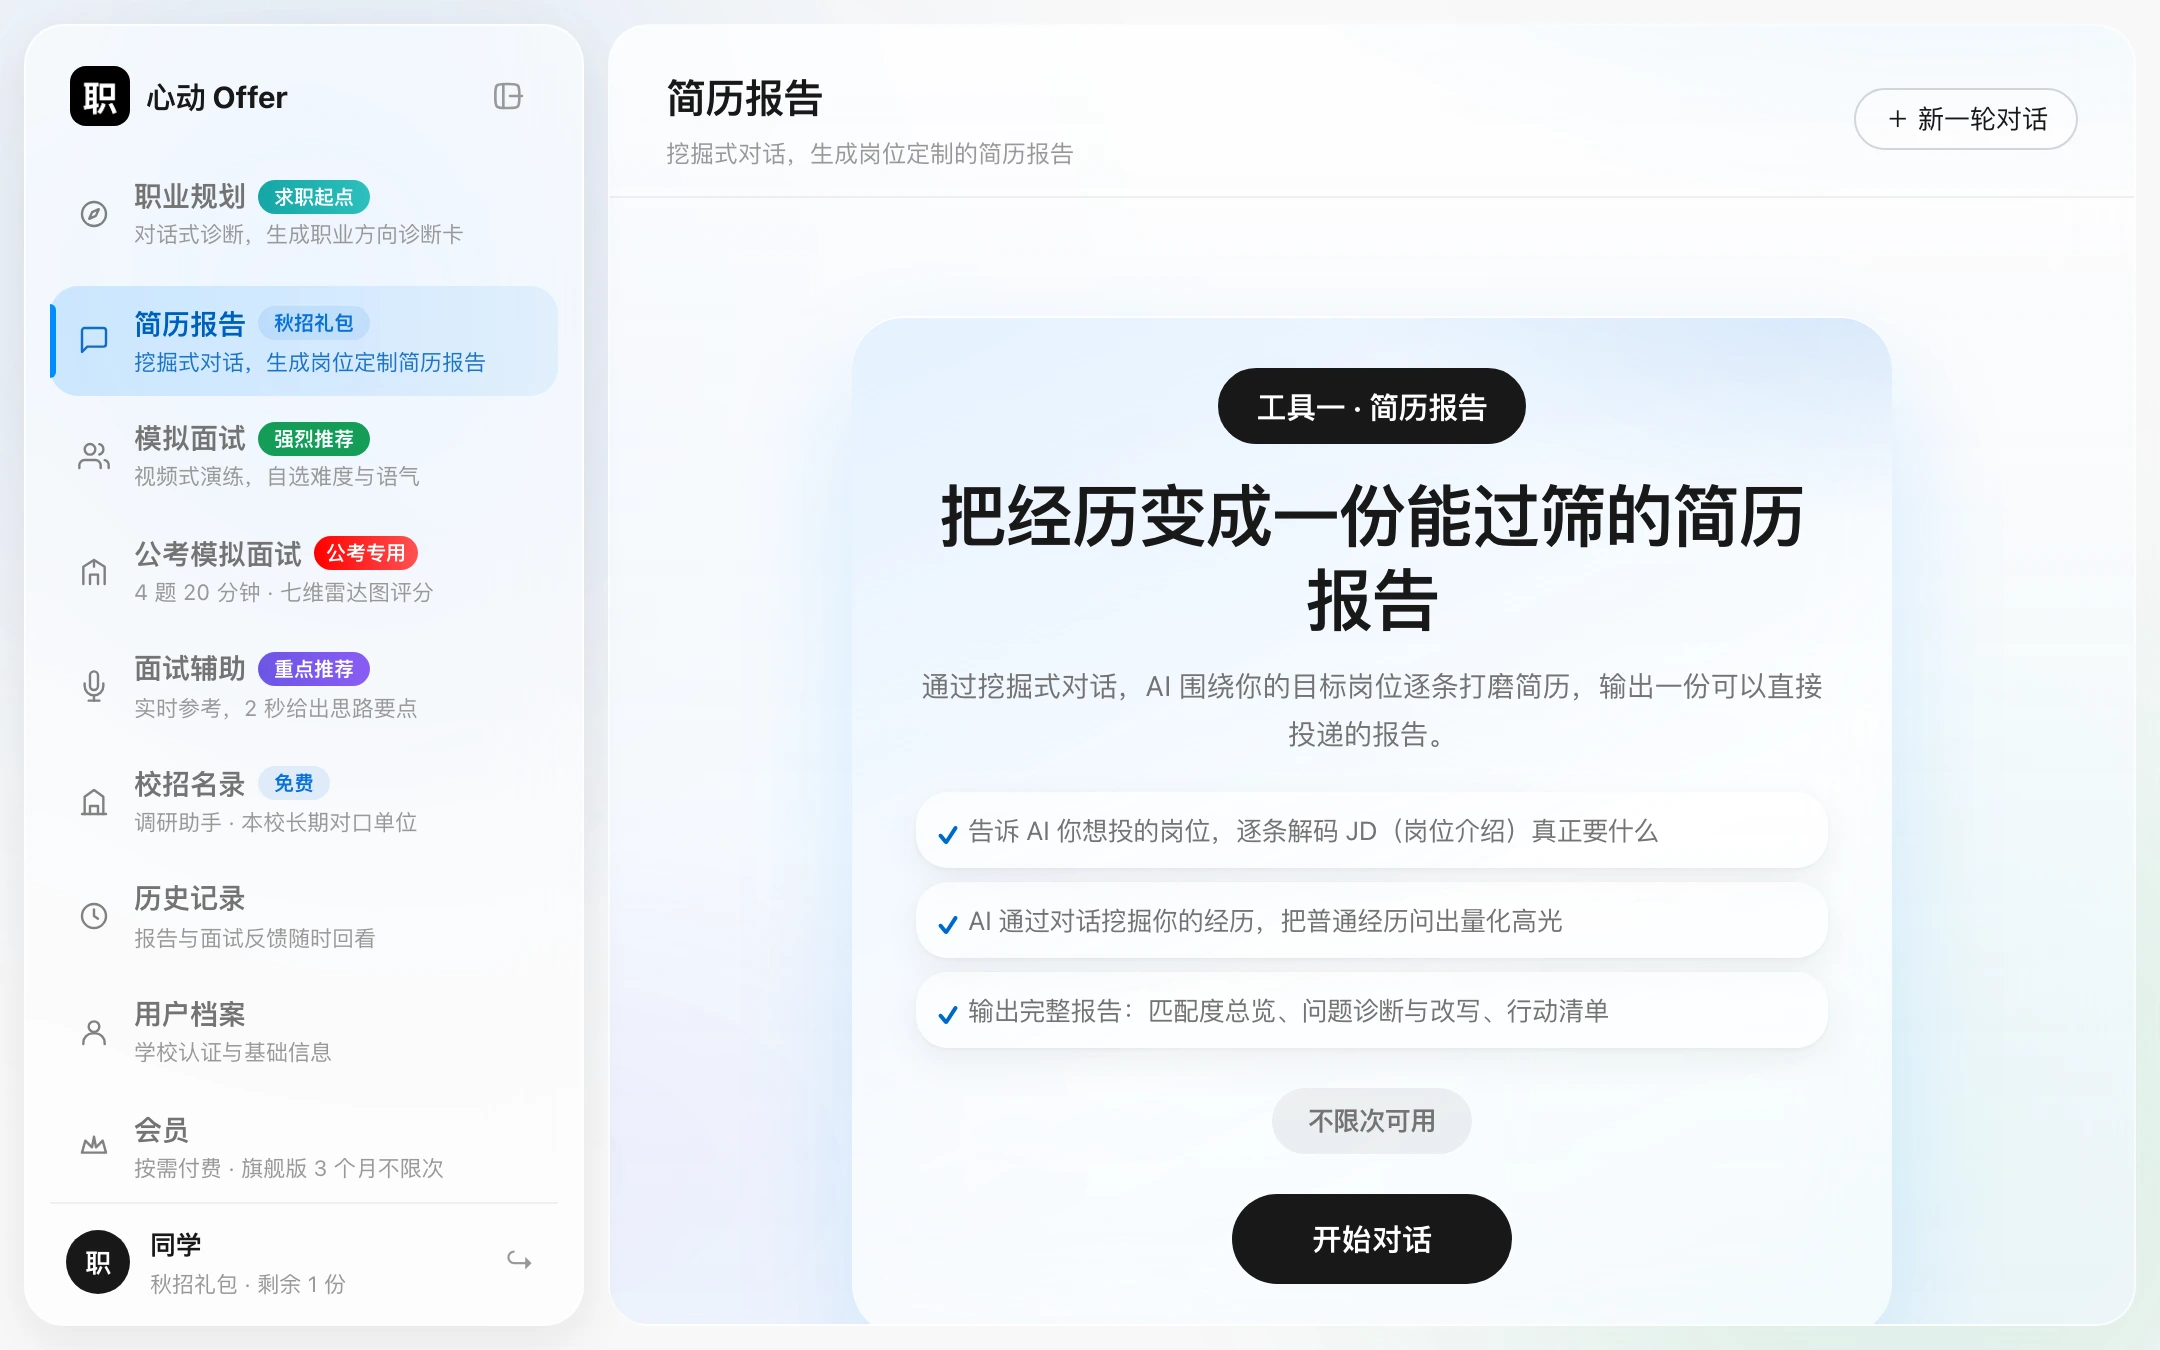Viewport: 2160px width, 1350px height.
Task: Click the paragraph starting 通过挖掘式对话
Action: [1371, 710]
